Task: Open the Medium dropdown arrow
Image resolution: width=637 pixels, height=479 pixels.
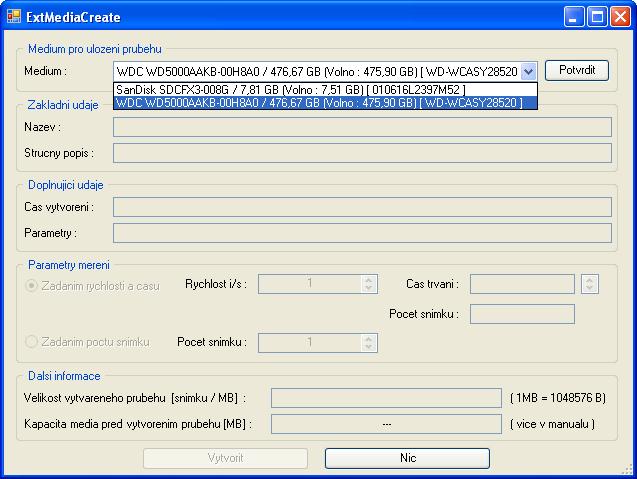Action: tap(528, 72)
